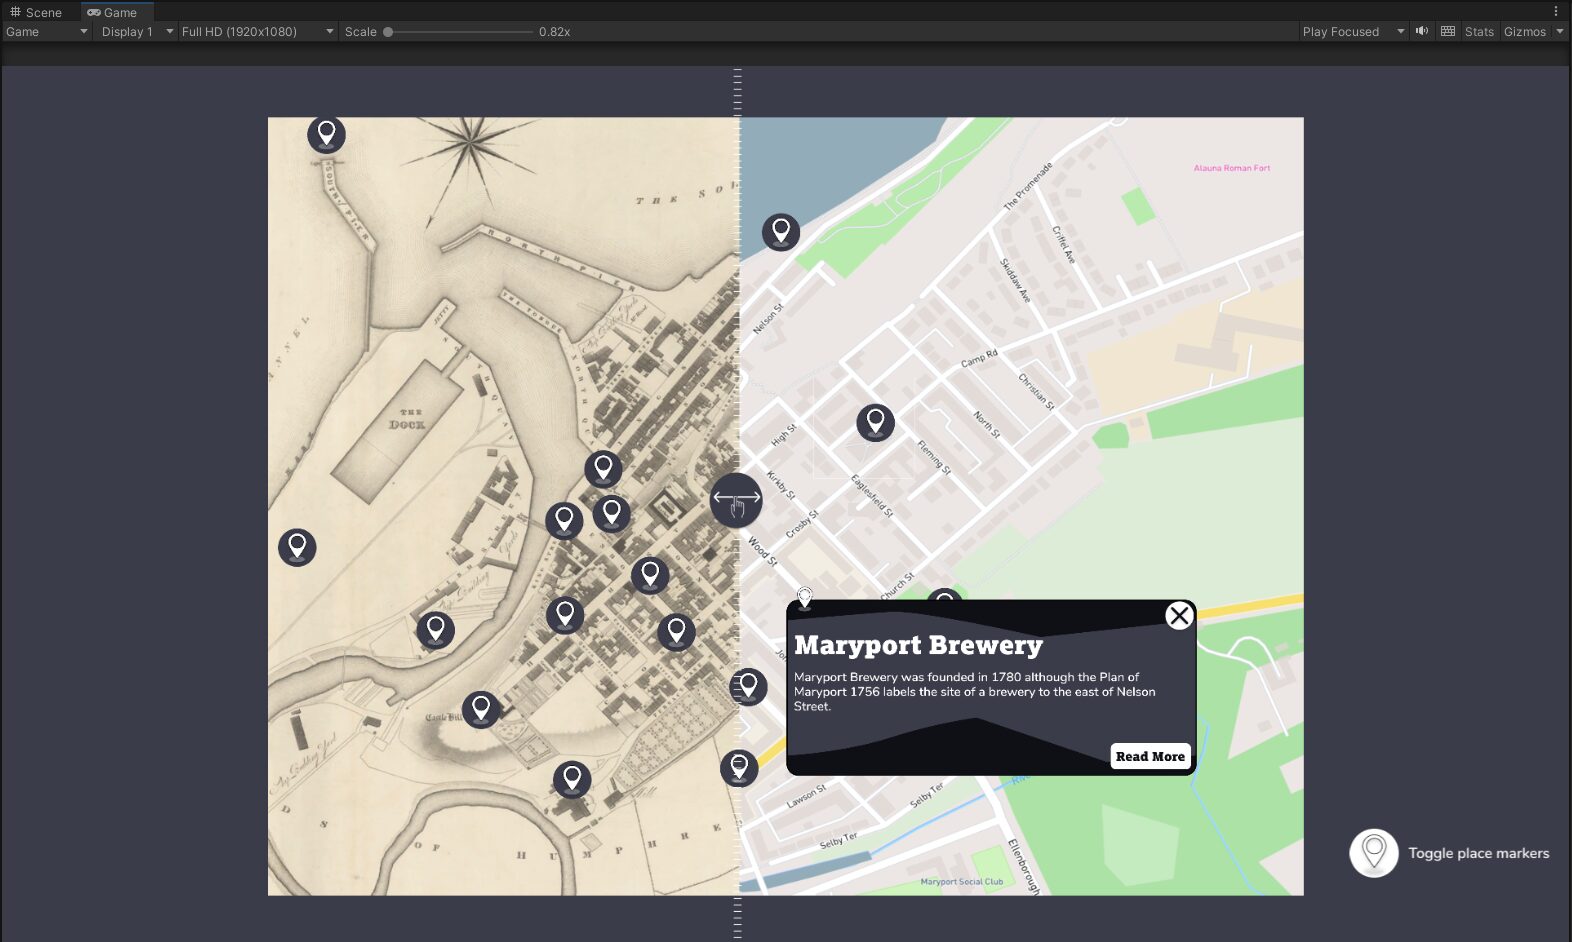Click the Scale slider handle
This screenshot has width=1572, height=942.
pos(388,32)
